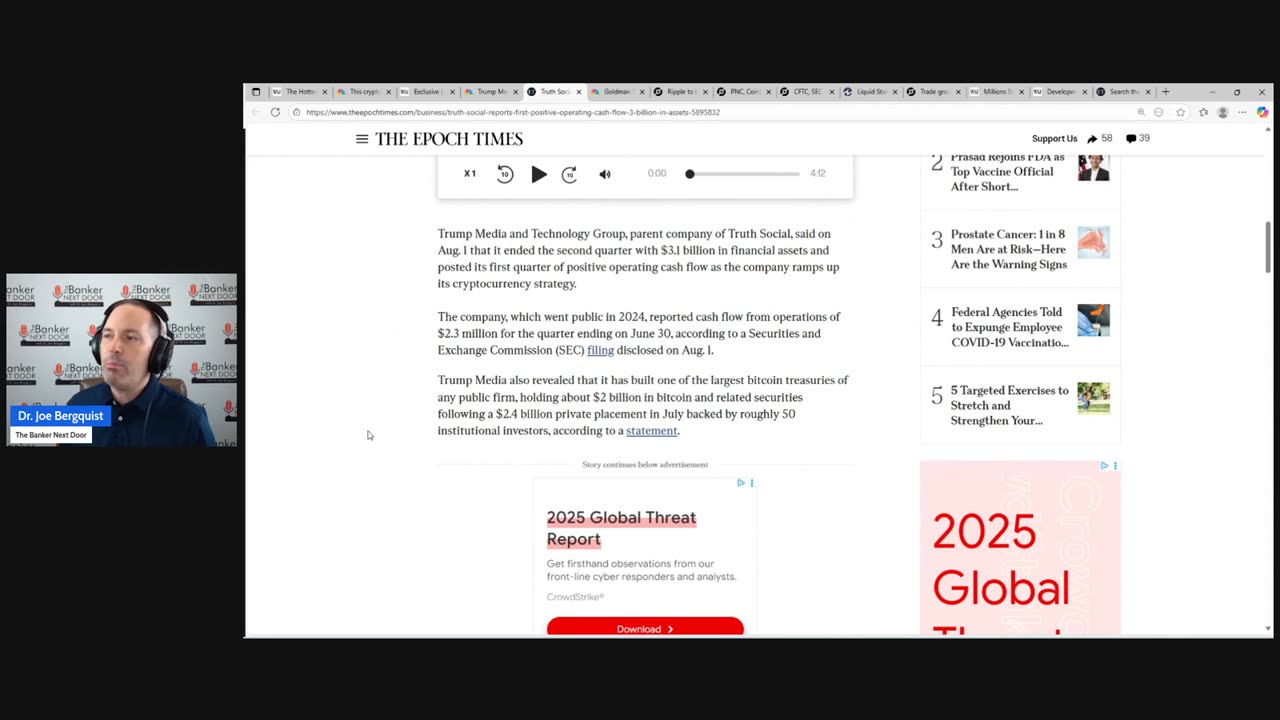Open Federal Agencies Told to Expunge article
This screenshot has width=1280, height=720.
pyautogui.click(x=1009, y=327)
